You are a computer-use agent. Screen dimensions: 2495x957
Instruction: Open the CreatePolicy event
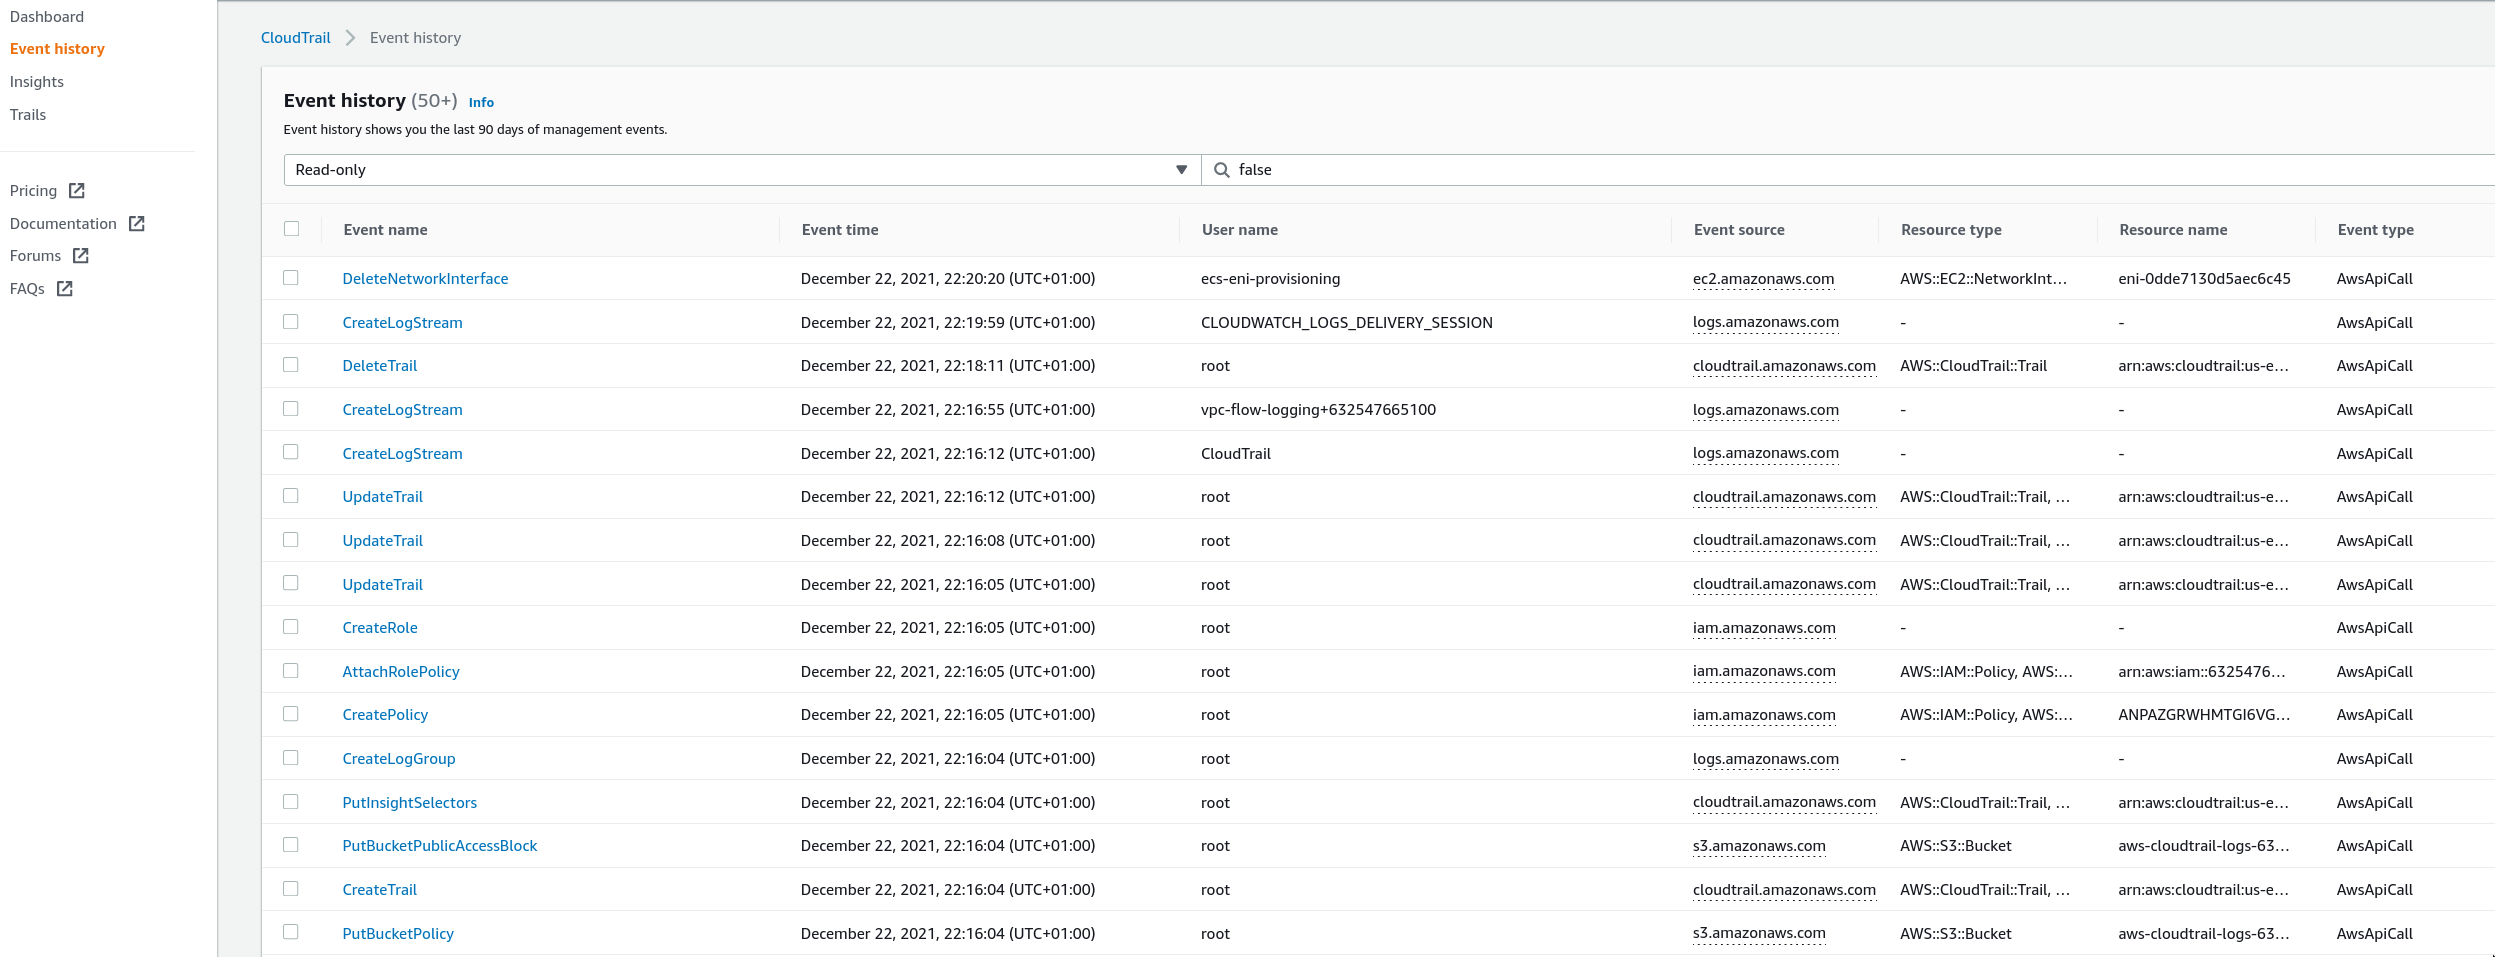pos(385,715)
